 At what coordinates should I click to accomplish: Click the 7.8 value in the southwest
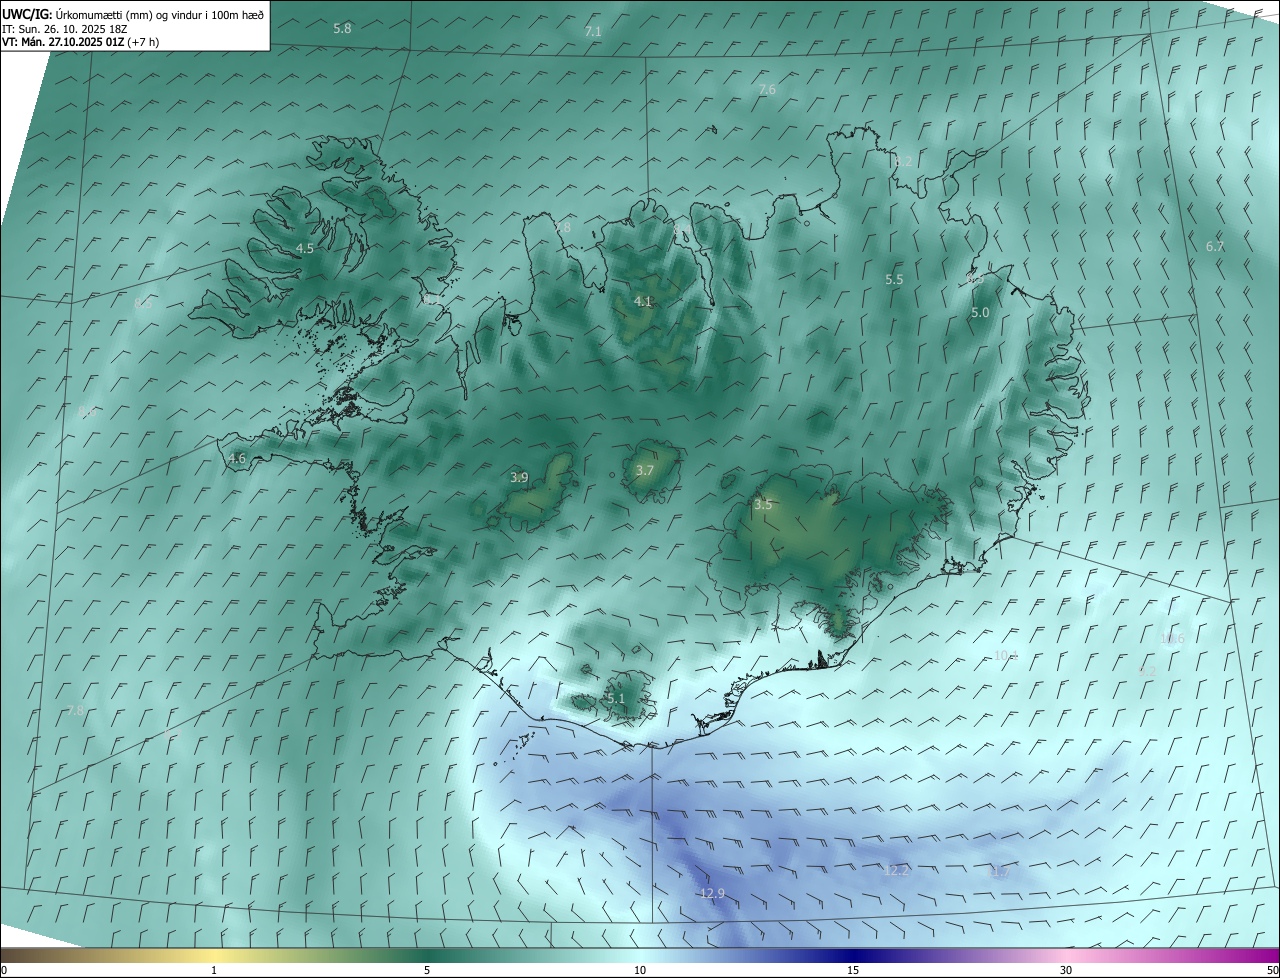tap(76, 711)
